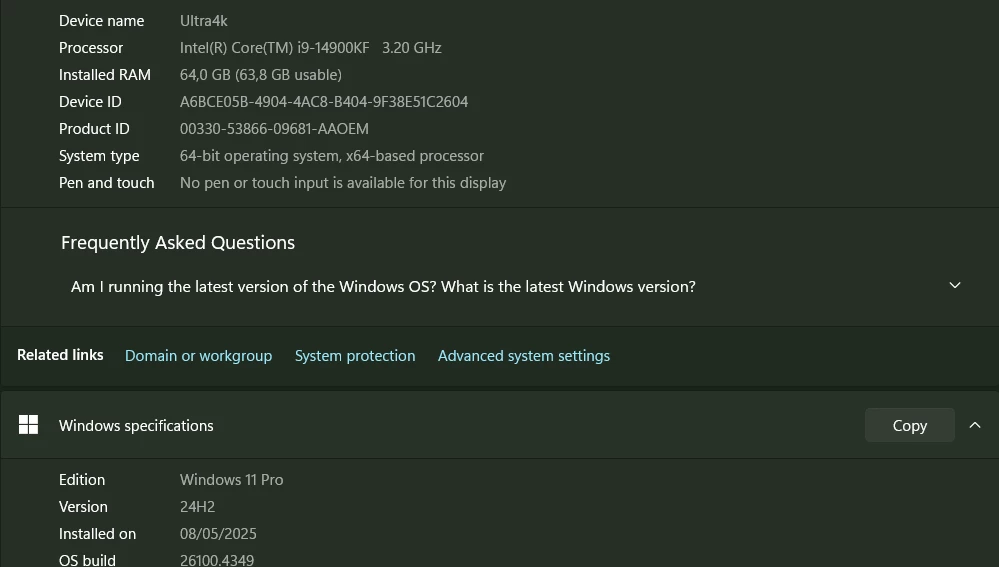Click the Related links label
Screen dimensions: 999x567
pos(60,355)
